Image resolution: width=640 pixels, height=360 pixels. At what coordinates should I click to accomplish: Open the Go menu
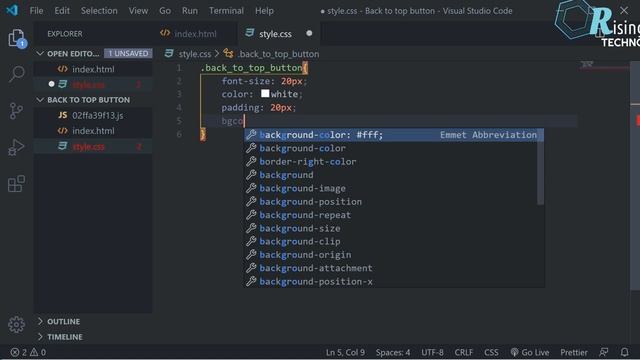point(165,11)
